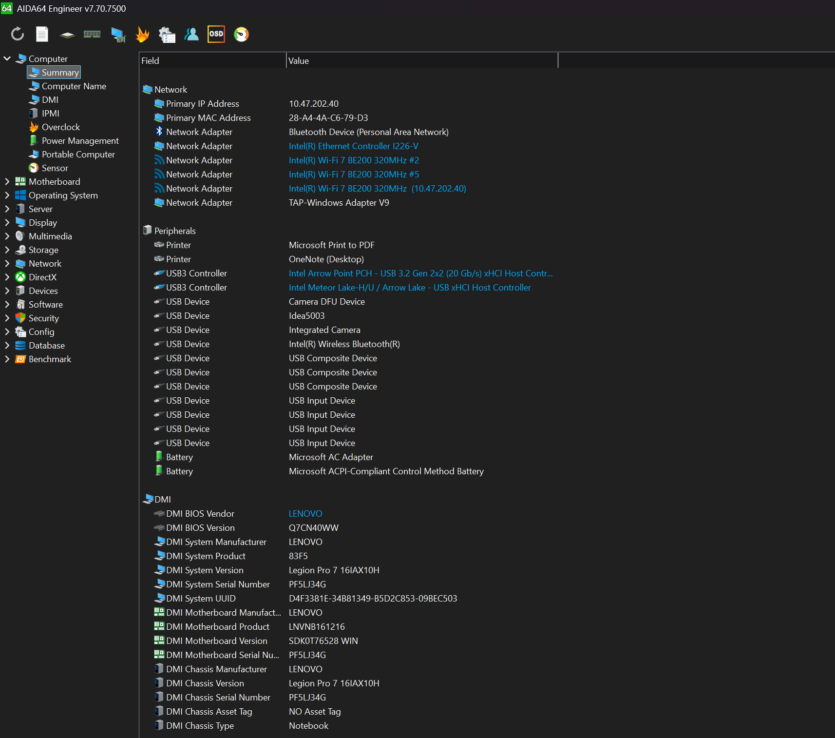Click the Refresh toolbar icon
Screen dimensions: 835x738
click(17, 35)
